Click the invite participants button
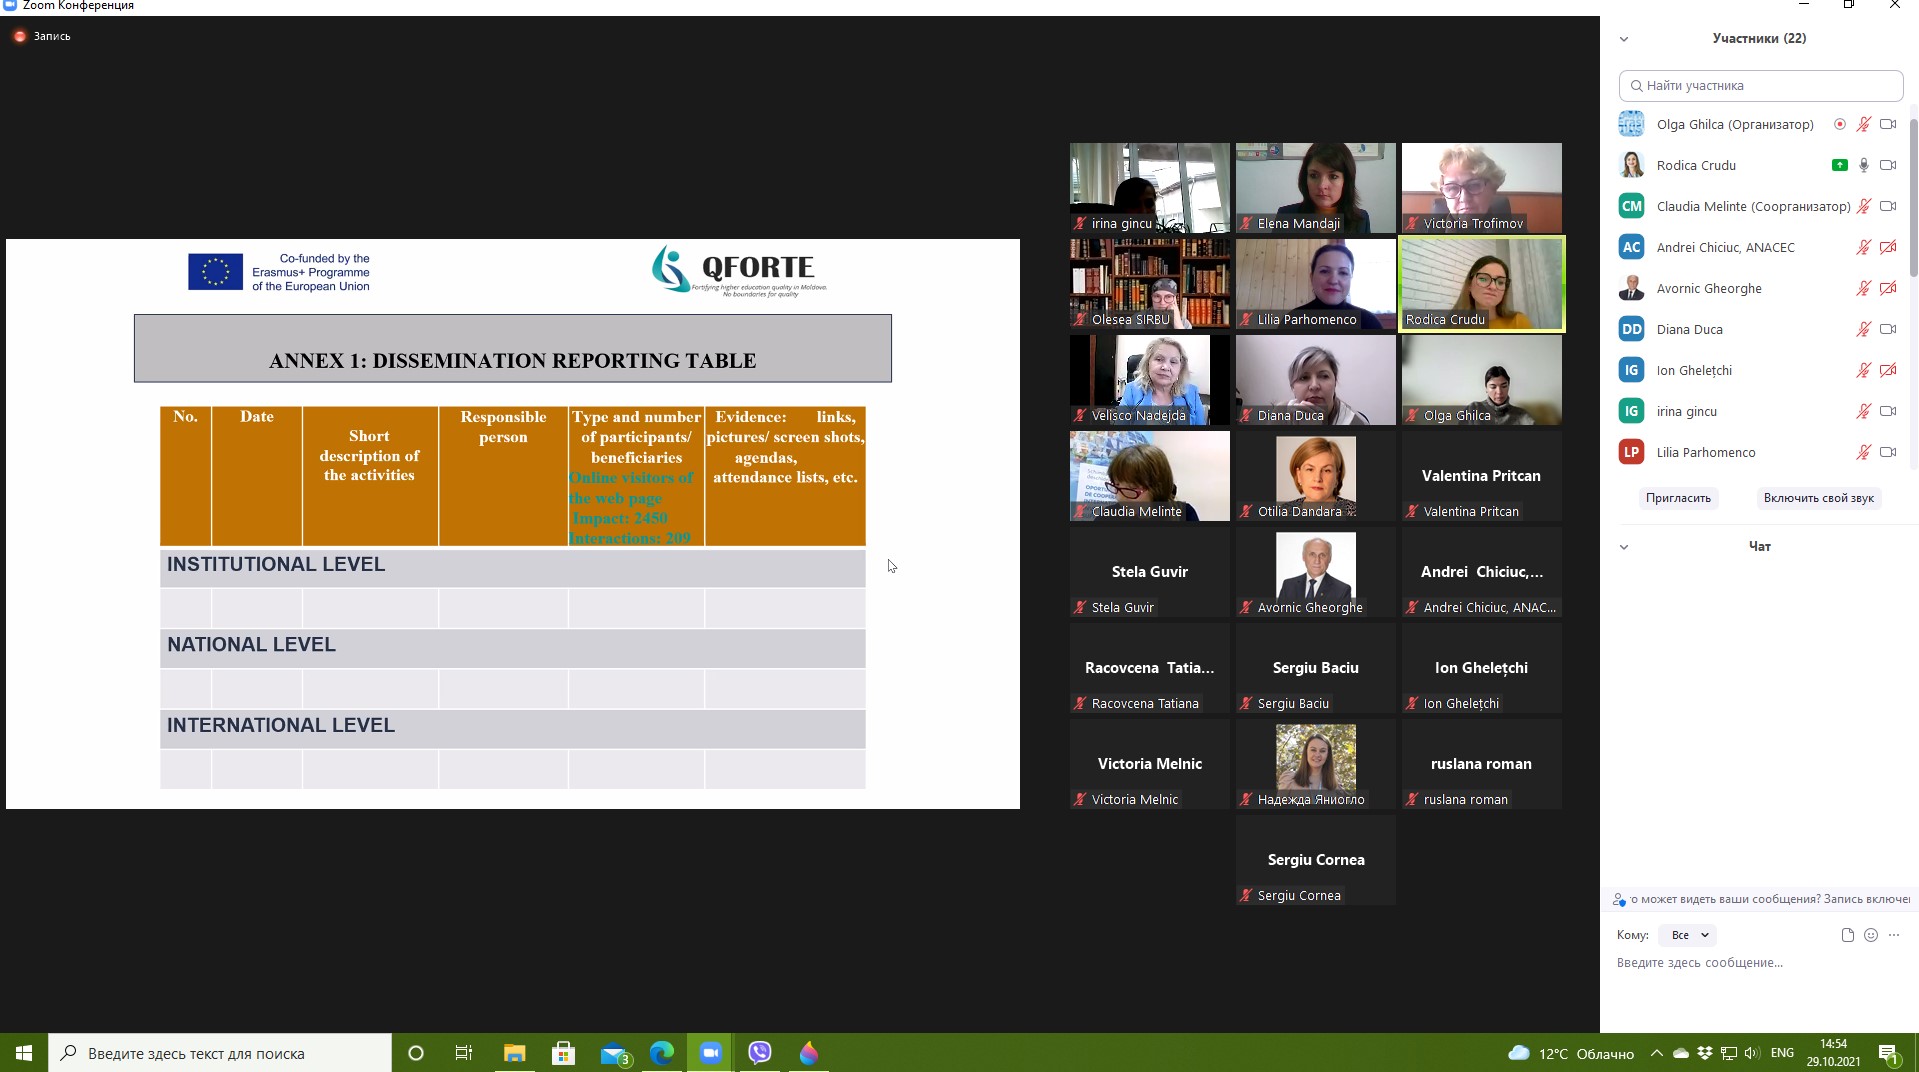The width and height of the screenshot is (1919, 1072). pyautogui.click(x=1678, y=498)
